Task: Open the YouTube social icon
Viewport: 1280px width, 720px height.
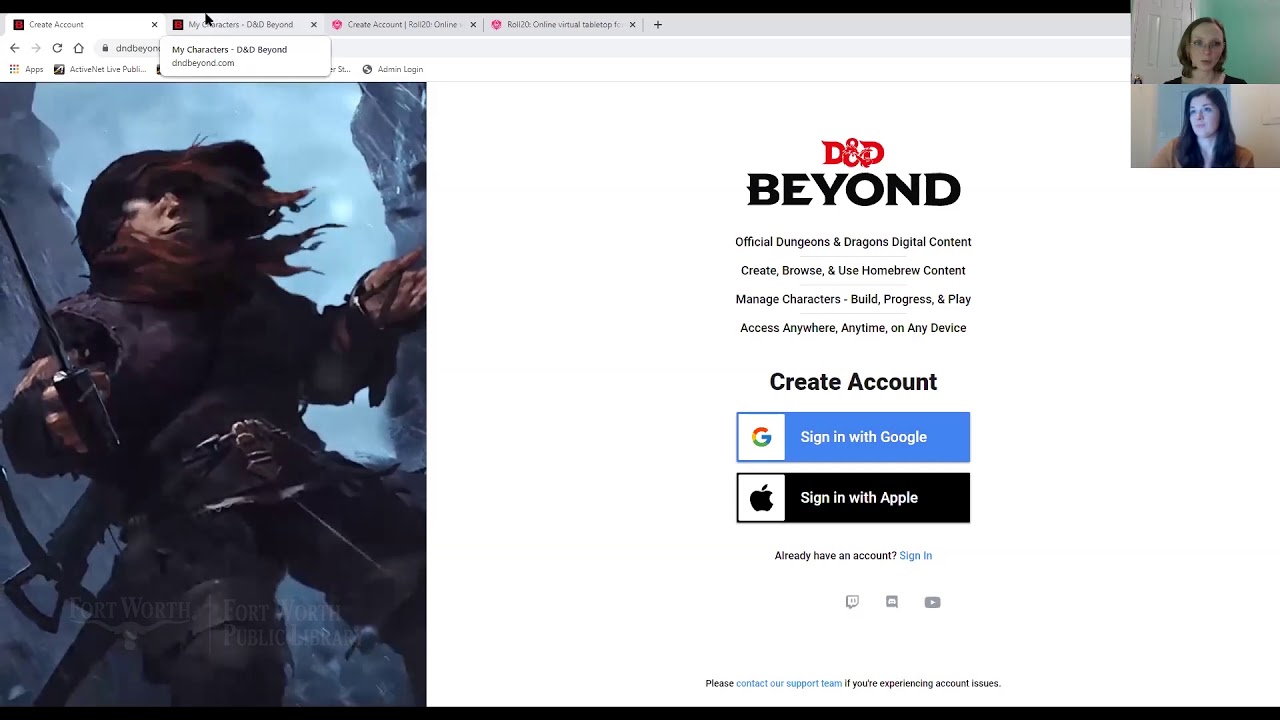Action: (x=932, y=602)
